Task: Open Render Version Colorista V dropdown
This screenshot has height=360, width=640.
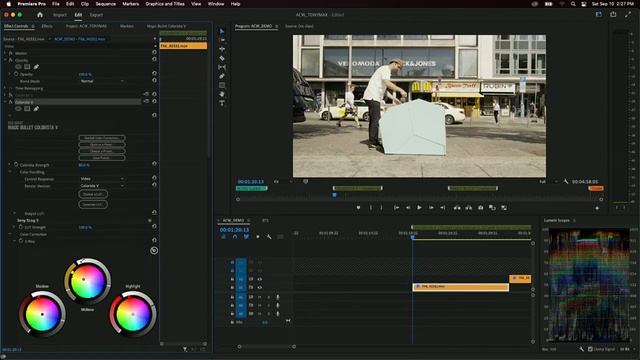Action: click(102, 186)
